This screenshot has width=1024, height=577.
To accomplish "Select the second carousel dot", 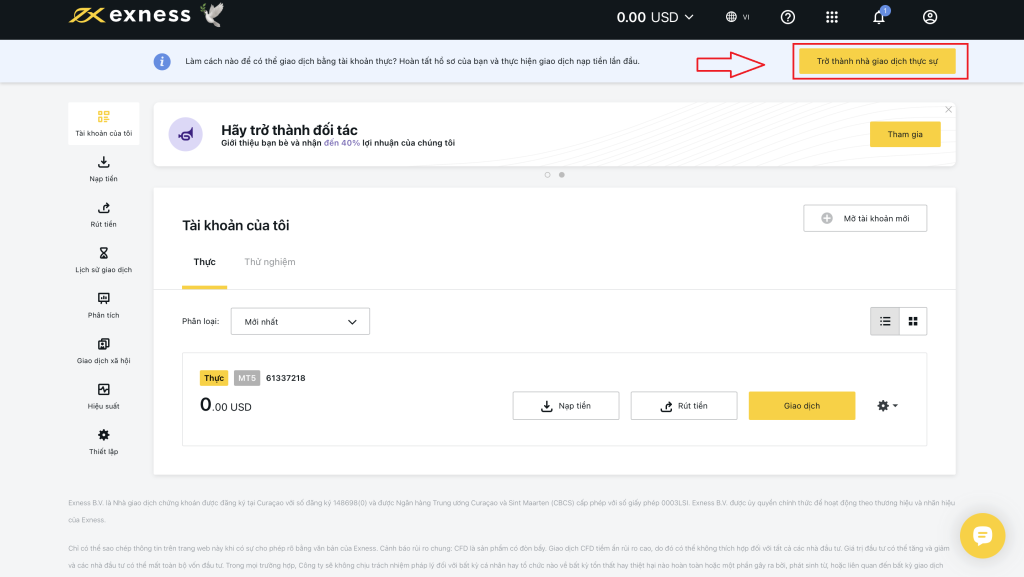I will [x=562, y=175].
